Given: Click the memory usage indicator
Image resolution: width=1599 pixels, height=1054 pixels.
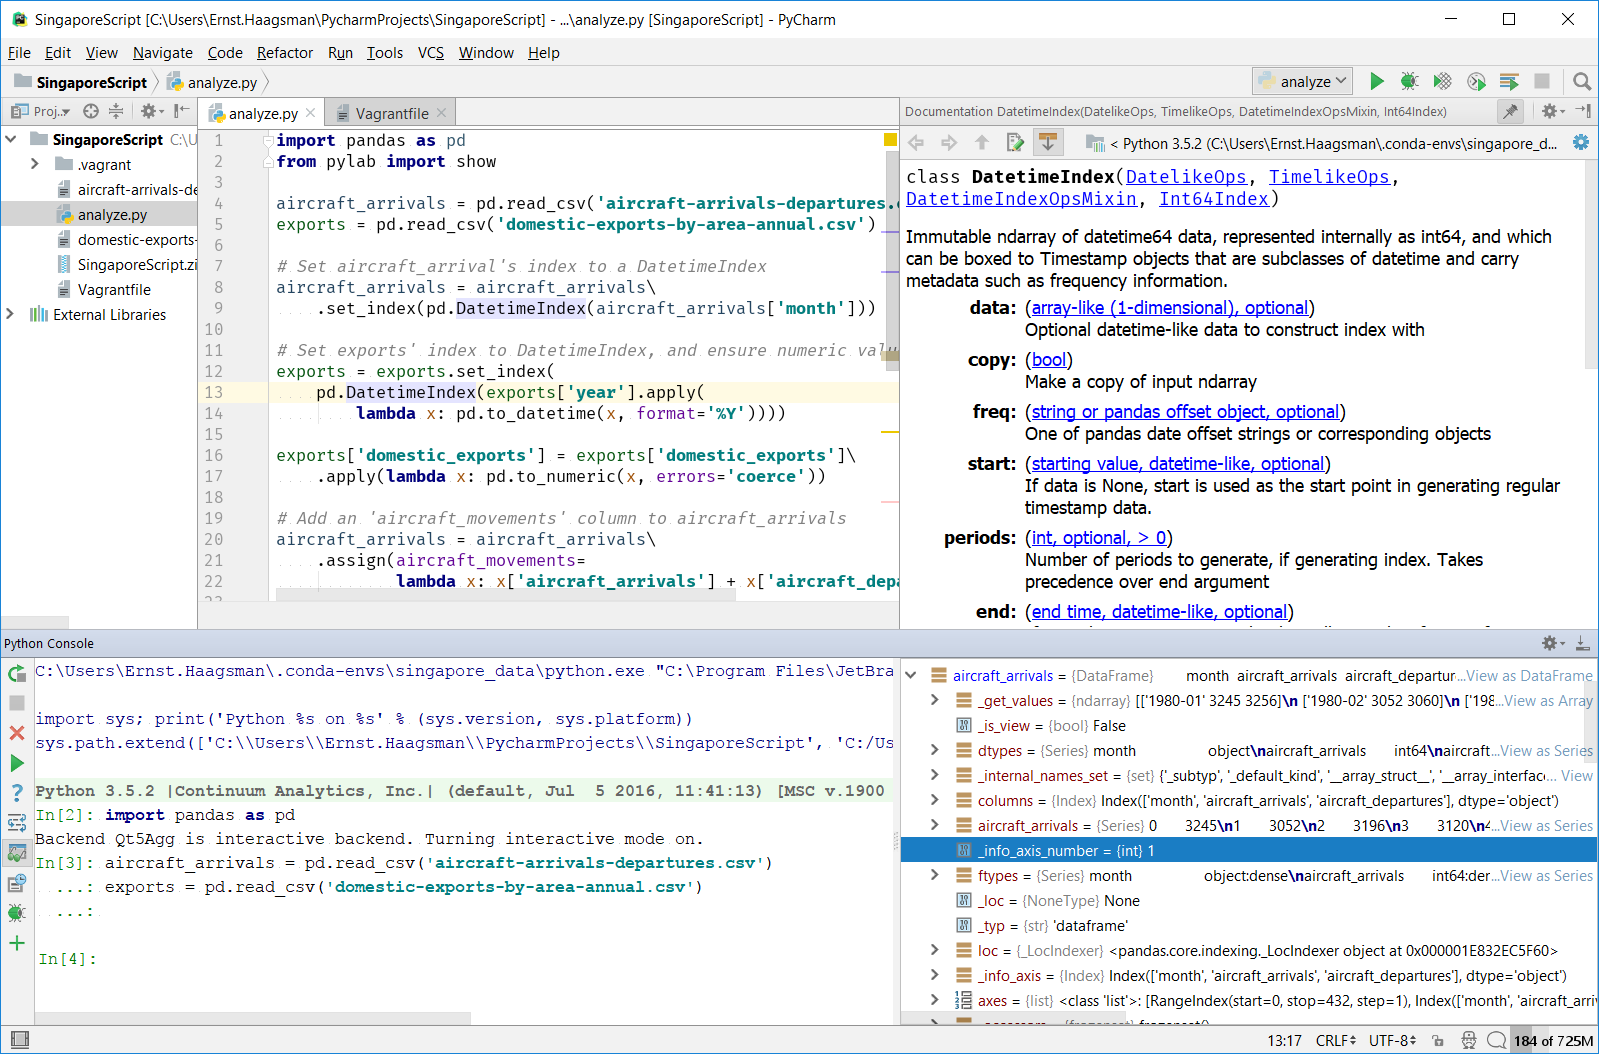Looking at the screenshot, I should click(x=1553, y=1041).
